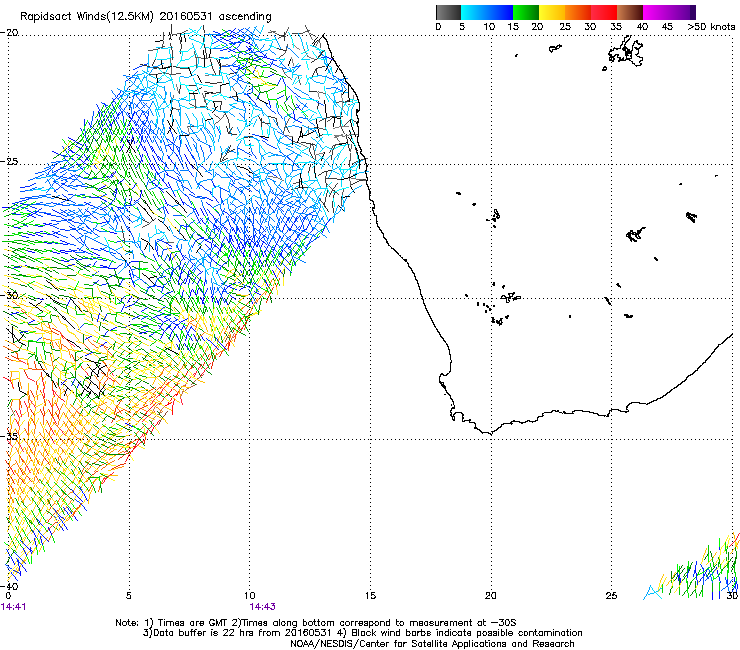Click the chart title 'Rapidsact Winds(12.5KM) 20160531 ascending'
Image resolution: width=740 pixels, height=650 pixels.
point(146,17)
